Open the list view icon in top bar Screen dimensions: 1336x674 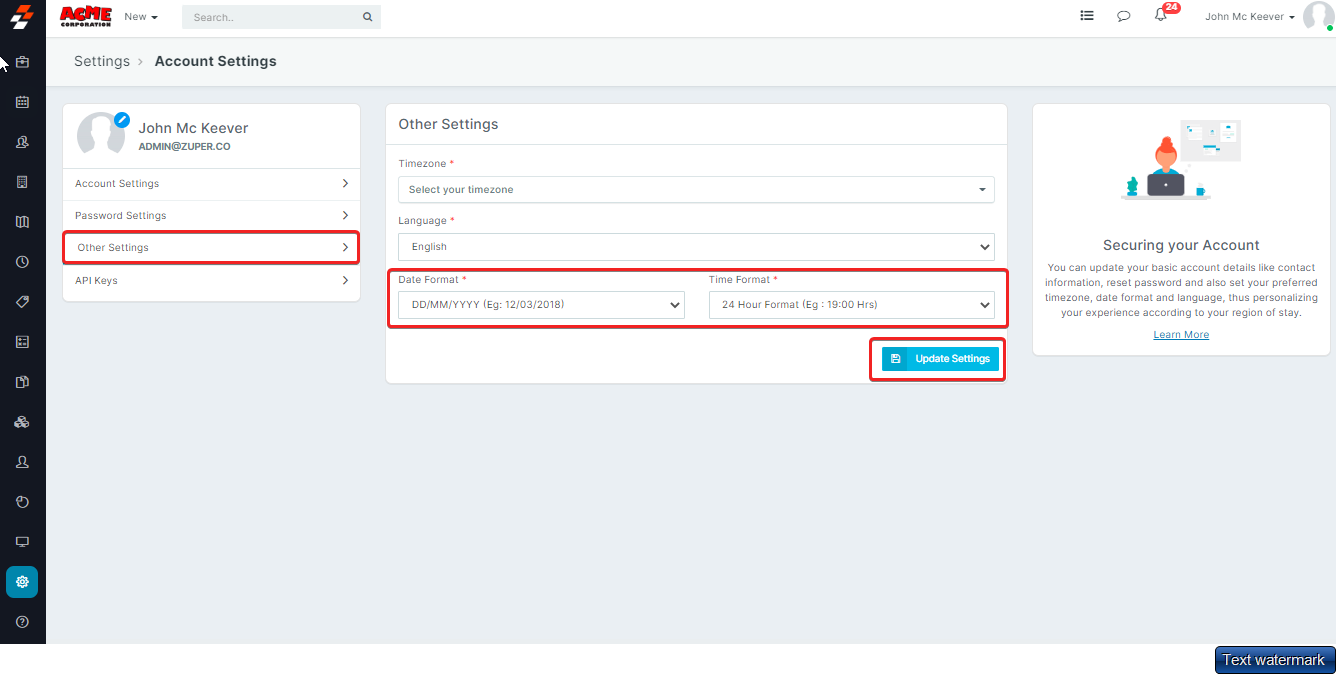coord(1087,16)
